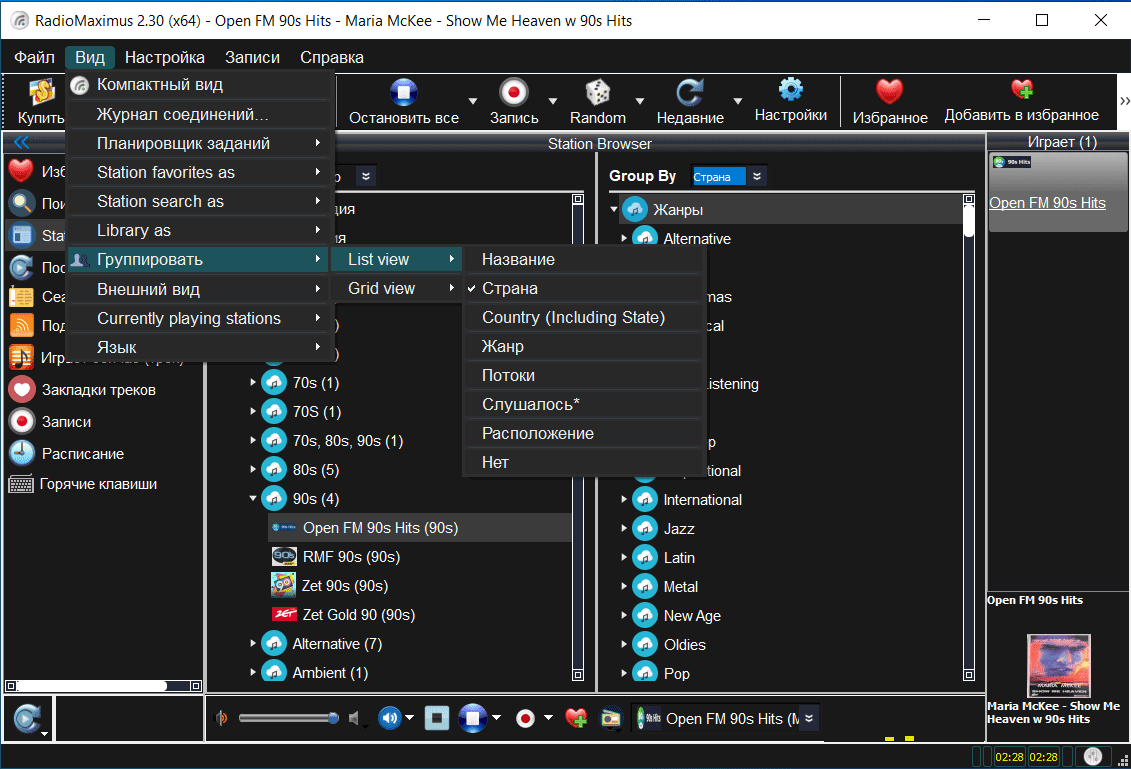Viewport: 1131px width, 769px height.
Task: Collapse the Жанры root node
Action: [614, 209]
